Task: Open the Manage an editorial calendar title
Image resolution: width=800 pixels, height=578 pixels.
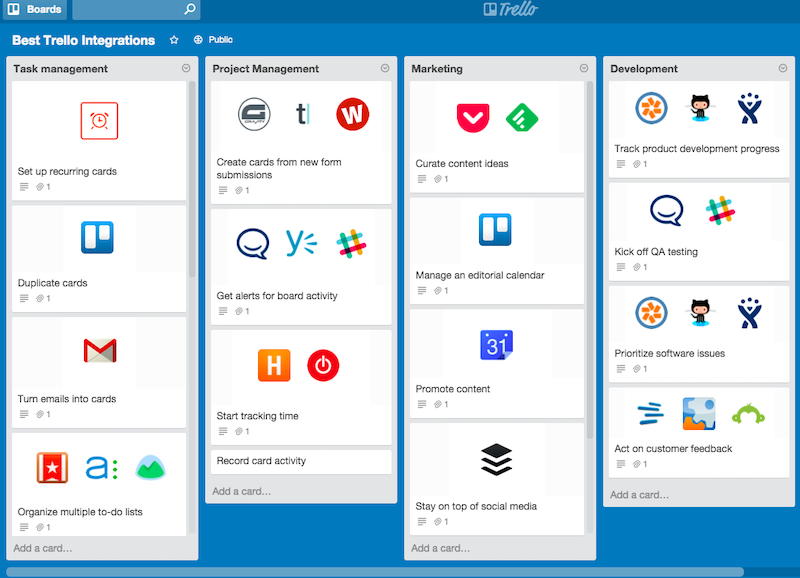Action: click(x=480, y=275)
